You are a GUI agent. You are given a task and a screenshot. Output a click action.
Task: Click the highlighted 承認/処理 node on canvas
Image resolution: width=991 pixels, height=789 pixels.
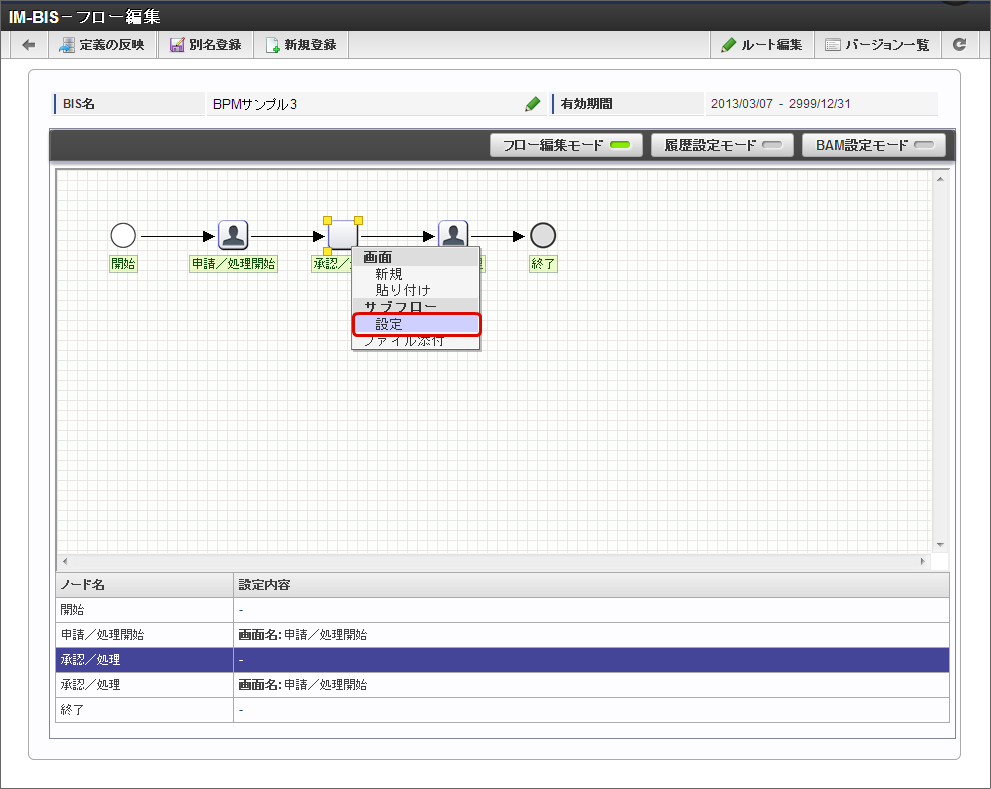pos(342,234)
